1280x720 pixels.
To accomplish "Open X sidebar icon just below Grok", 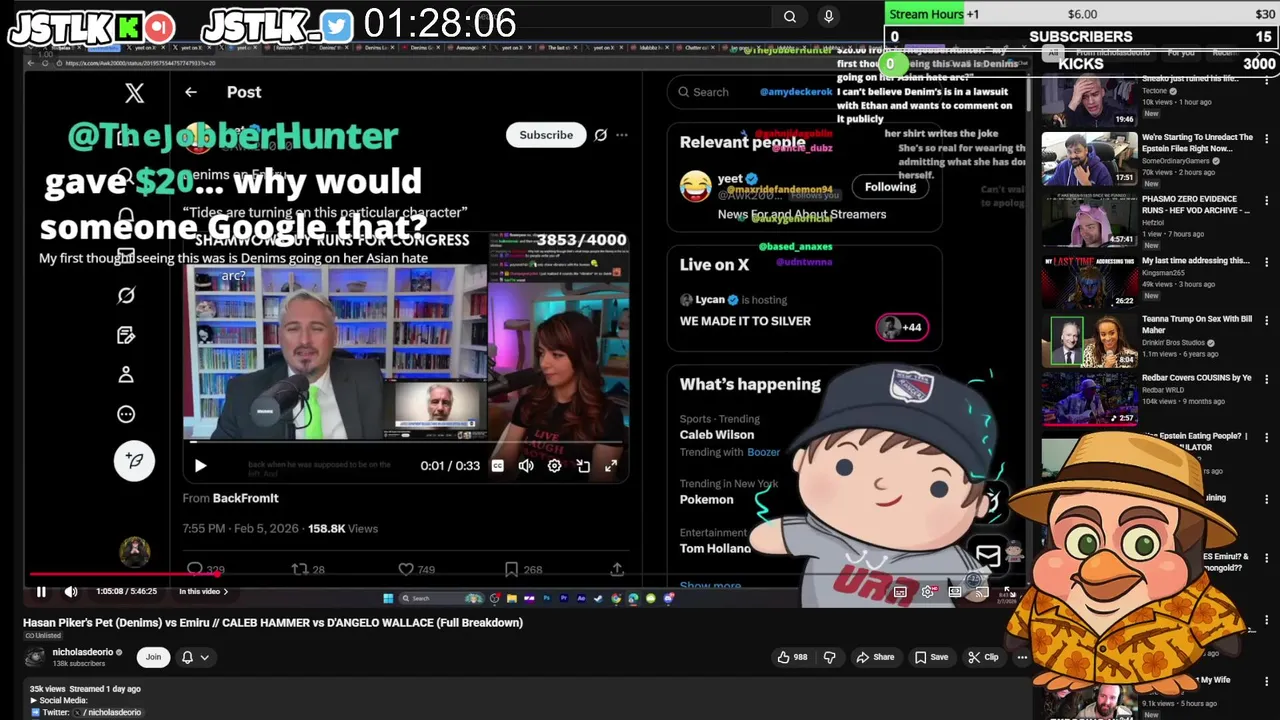I will [126, 335].
